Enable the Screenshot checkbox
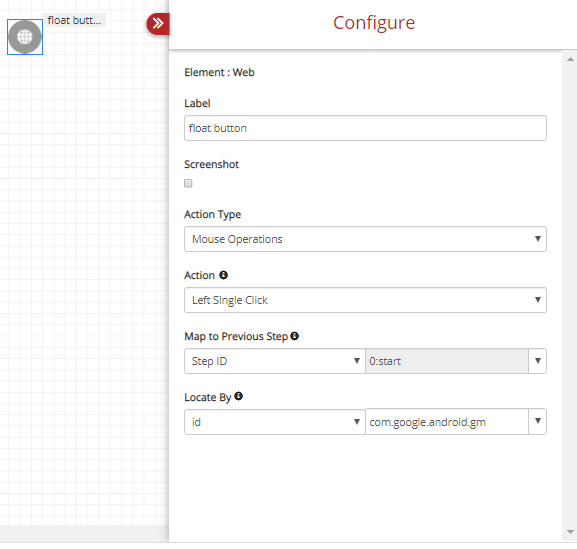 pyautogui.click(x=188, y=183)
